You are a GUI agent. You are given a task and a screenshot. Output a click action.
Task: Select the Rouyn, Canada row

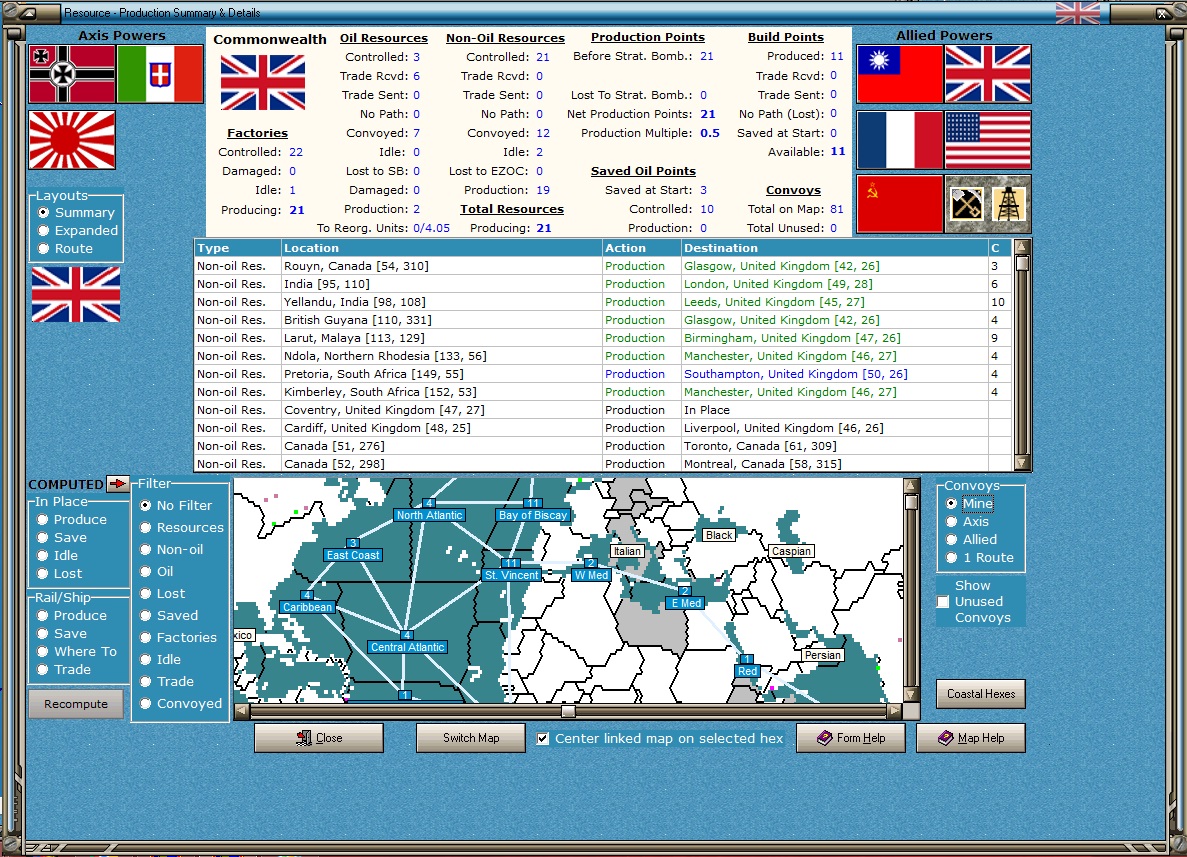click(603, 266)
